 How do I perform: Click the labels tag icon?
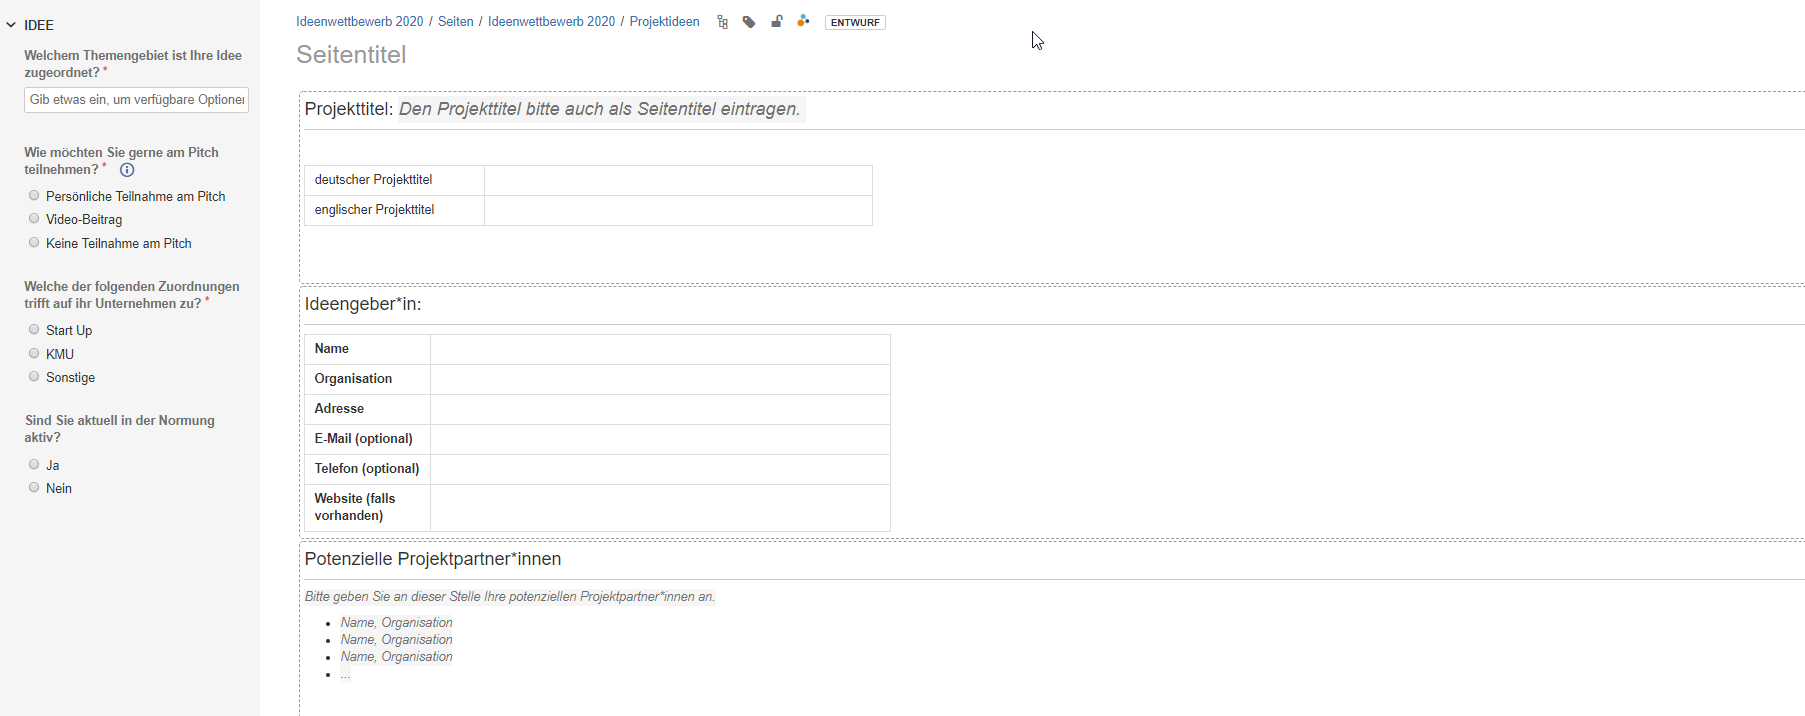coord(749,22)
